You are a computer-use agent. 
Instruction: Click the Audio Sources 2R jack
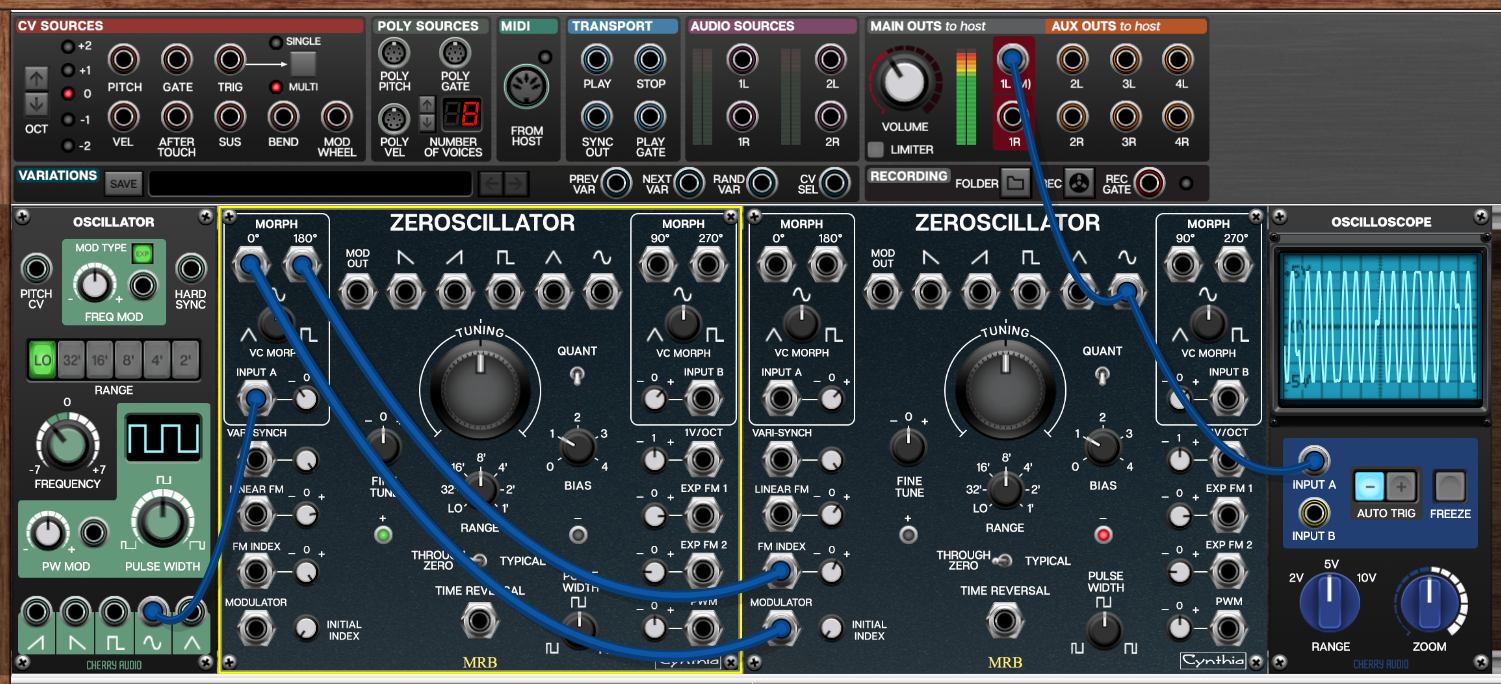tap(832, 118)
